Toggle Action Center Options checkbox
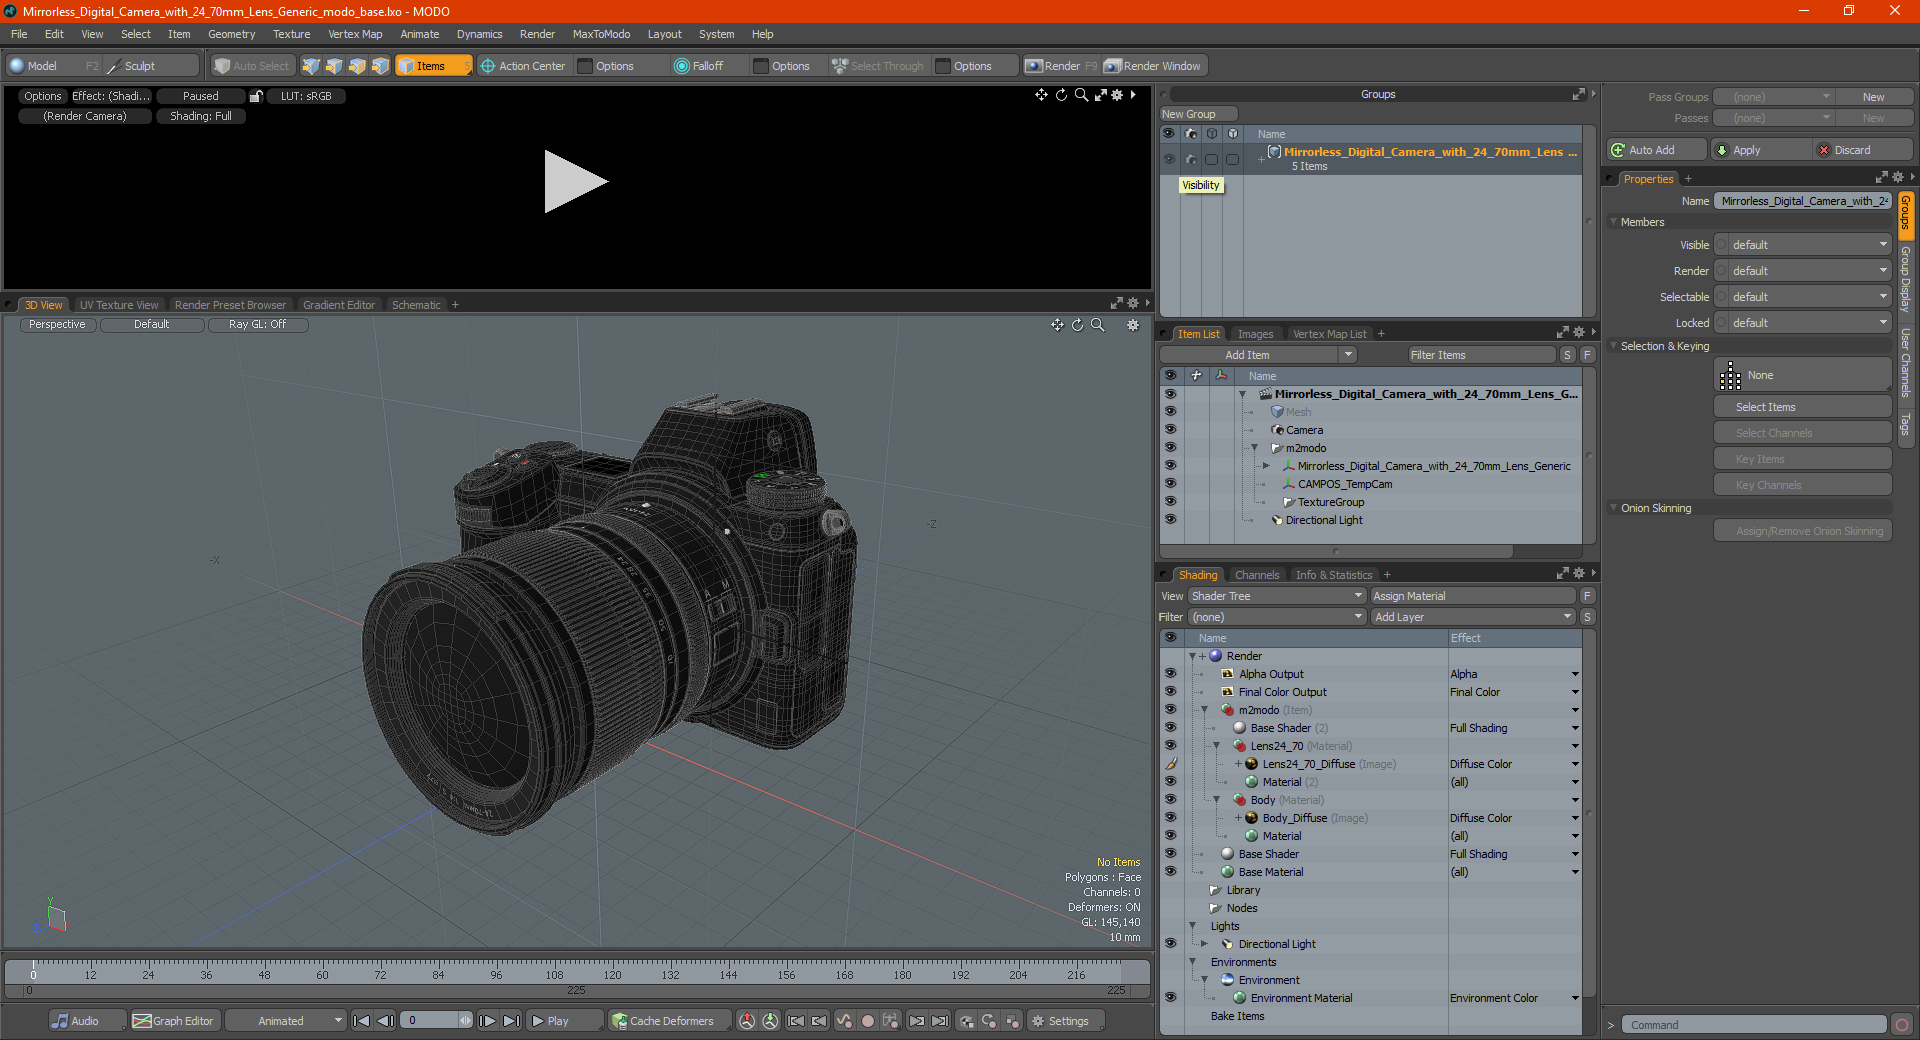 point(585,66)
